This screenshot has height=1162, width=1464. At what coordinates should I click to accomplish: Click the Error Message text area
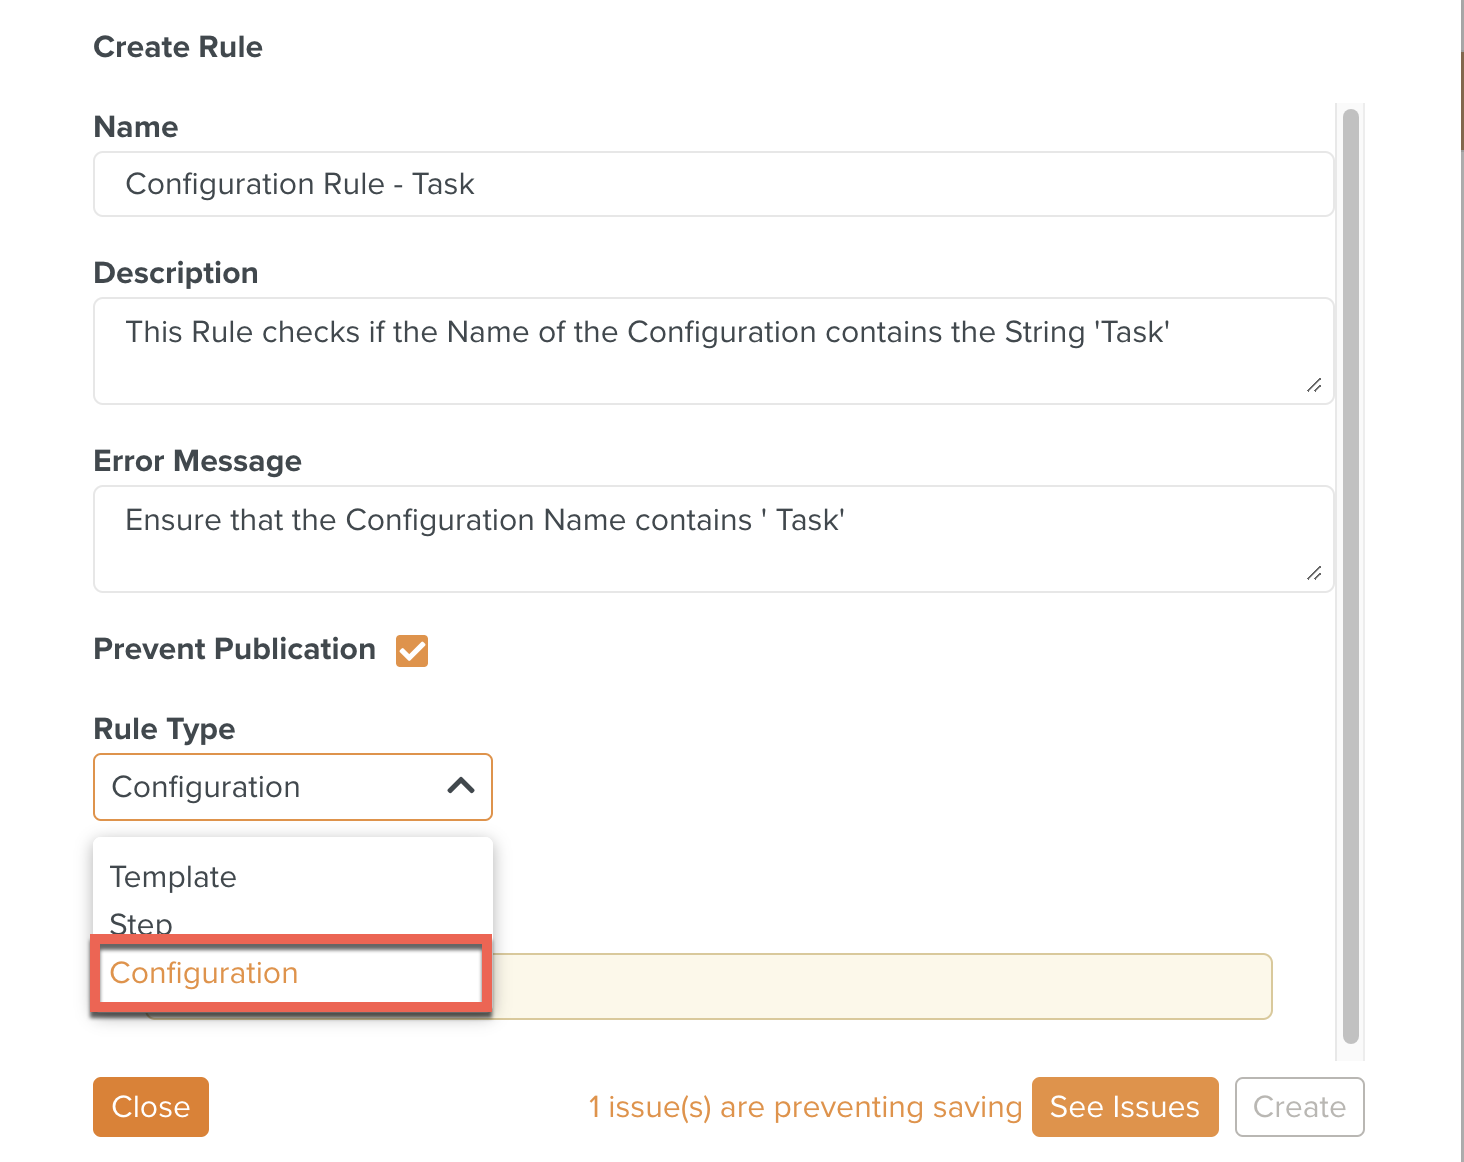713,538
